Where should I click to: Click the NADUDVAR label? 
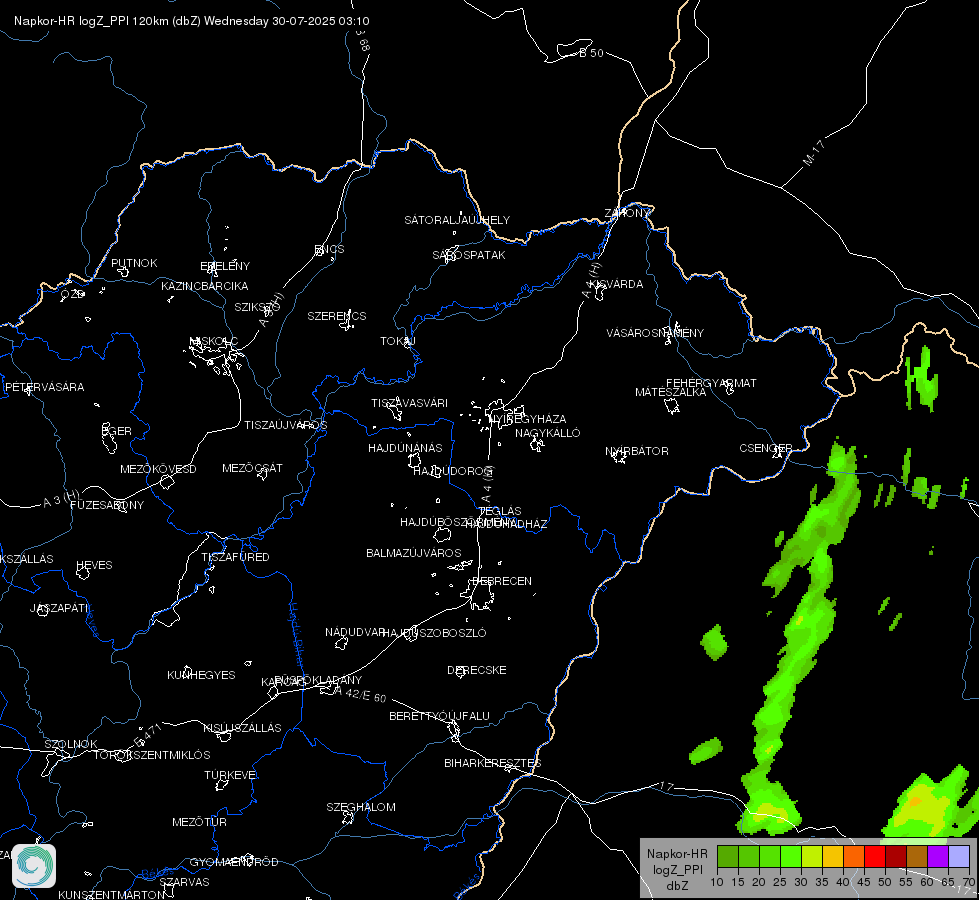pyautogui.click(x=355, y=632)
